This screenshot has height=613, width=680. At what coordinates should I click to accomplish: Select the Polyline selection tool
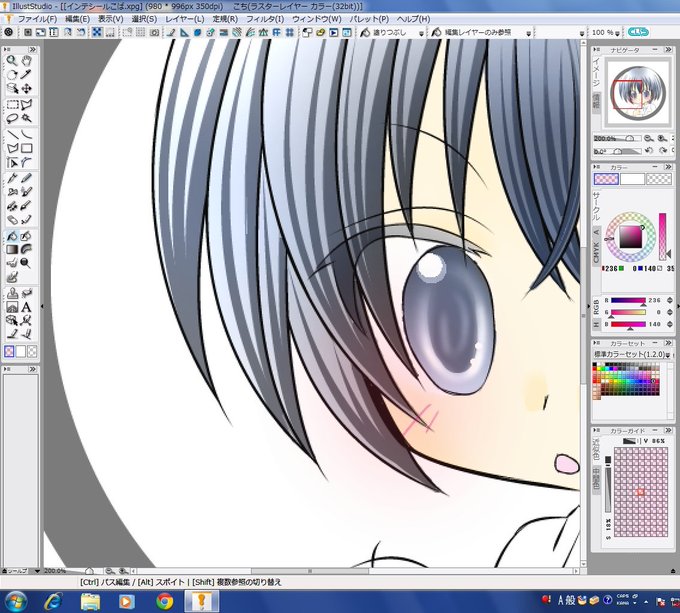pyautogui.click(x=26, y=104)
